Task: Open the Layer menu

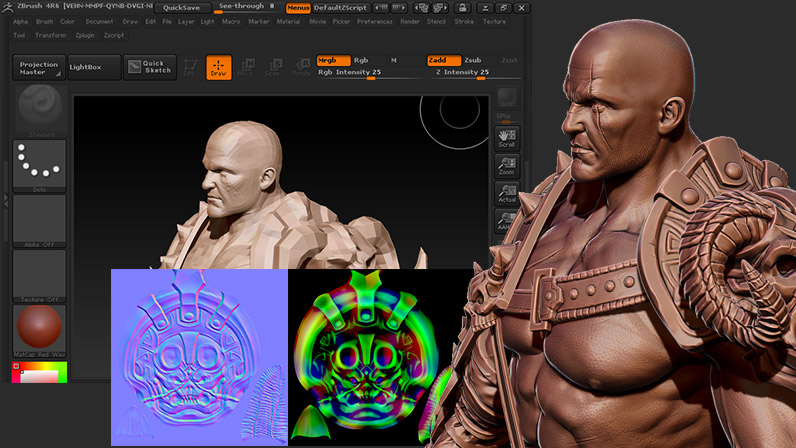Action: click(186, 22)
